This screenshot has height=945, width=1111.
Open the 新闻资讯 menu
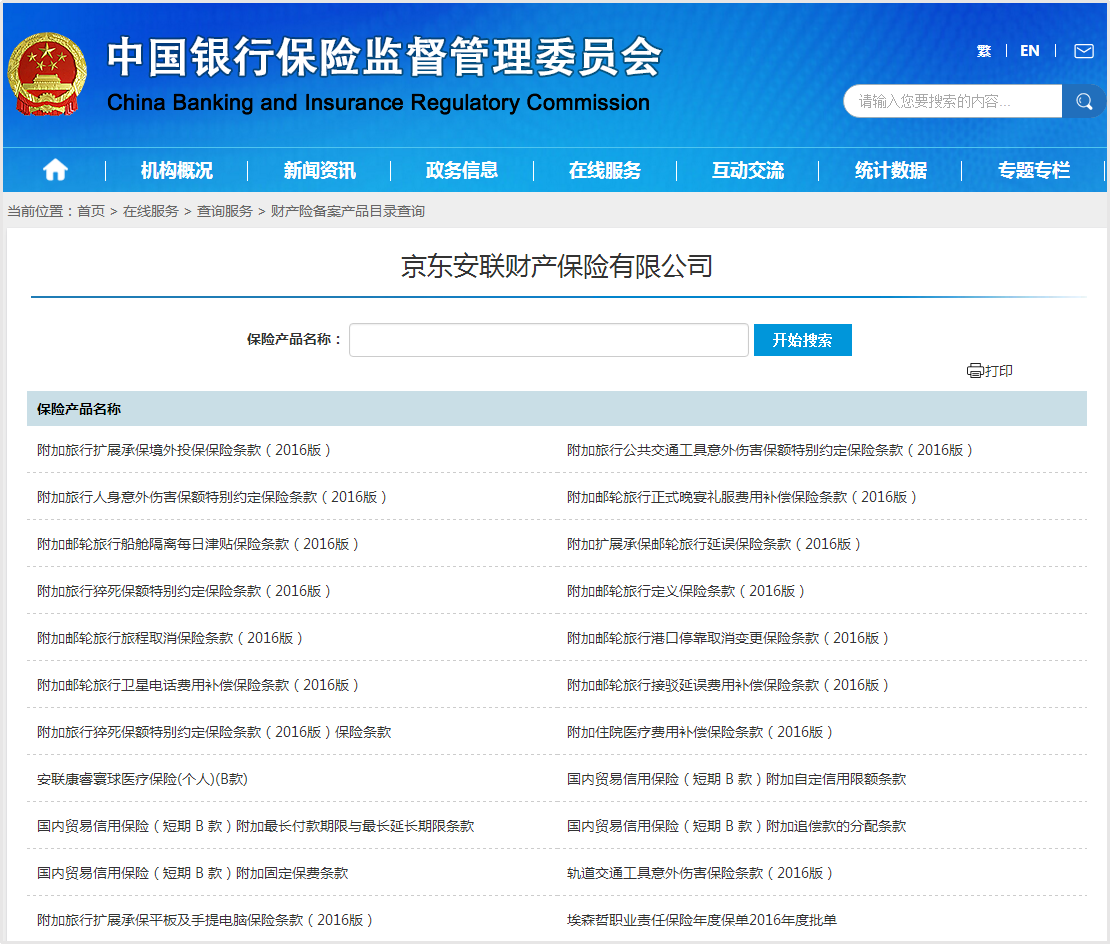point(320,170)
